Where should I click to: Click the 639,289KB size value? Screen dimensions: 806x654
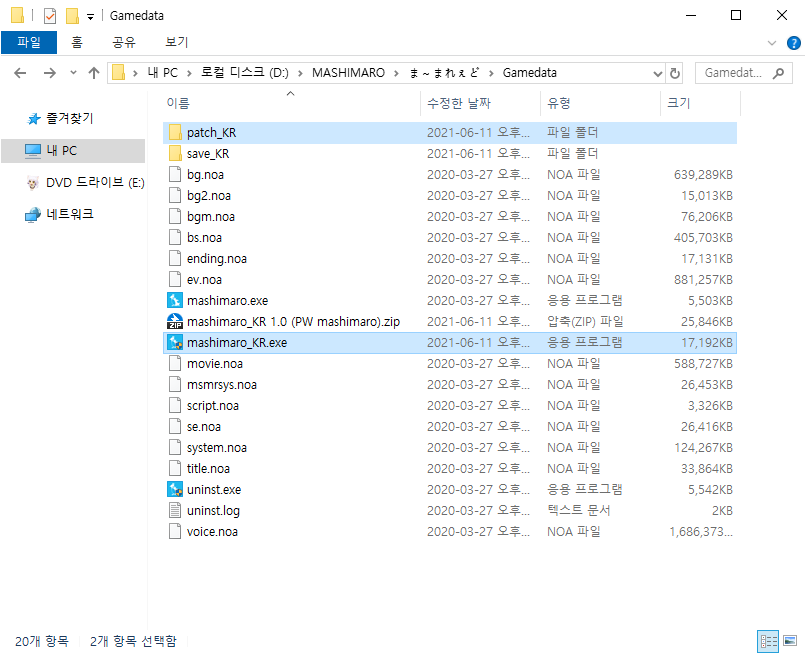[x=703, y=175]
